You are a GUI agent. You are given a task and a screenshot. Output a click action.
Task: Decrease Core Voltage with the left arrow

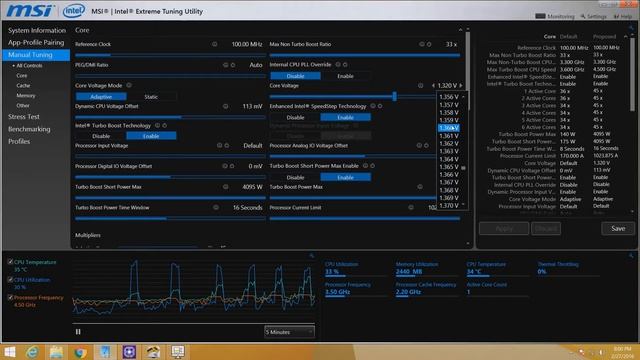coord(433,86)
